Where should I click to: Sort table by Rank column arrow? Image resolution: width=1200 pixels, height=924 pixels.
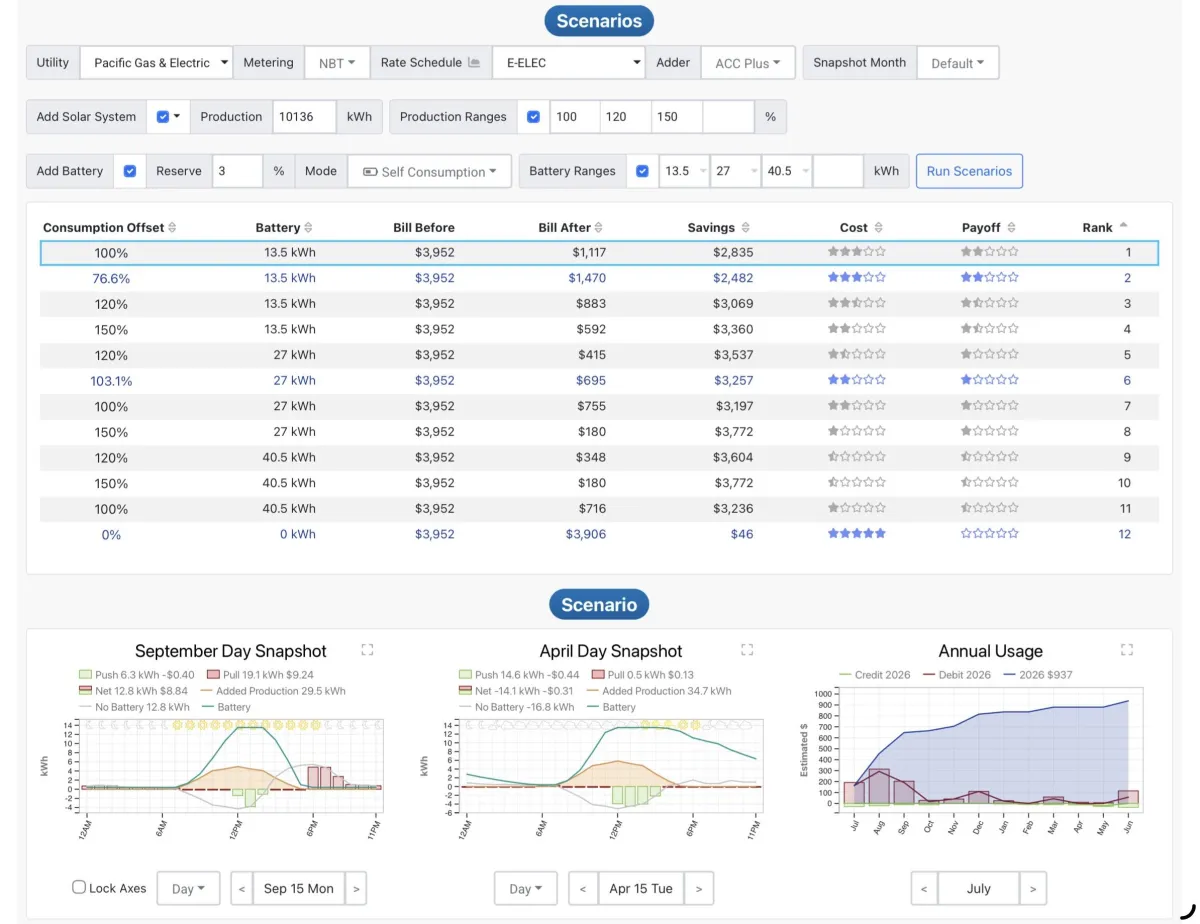coord(1123,227)
